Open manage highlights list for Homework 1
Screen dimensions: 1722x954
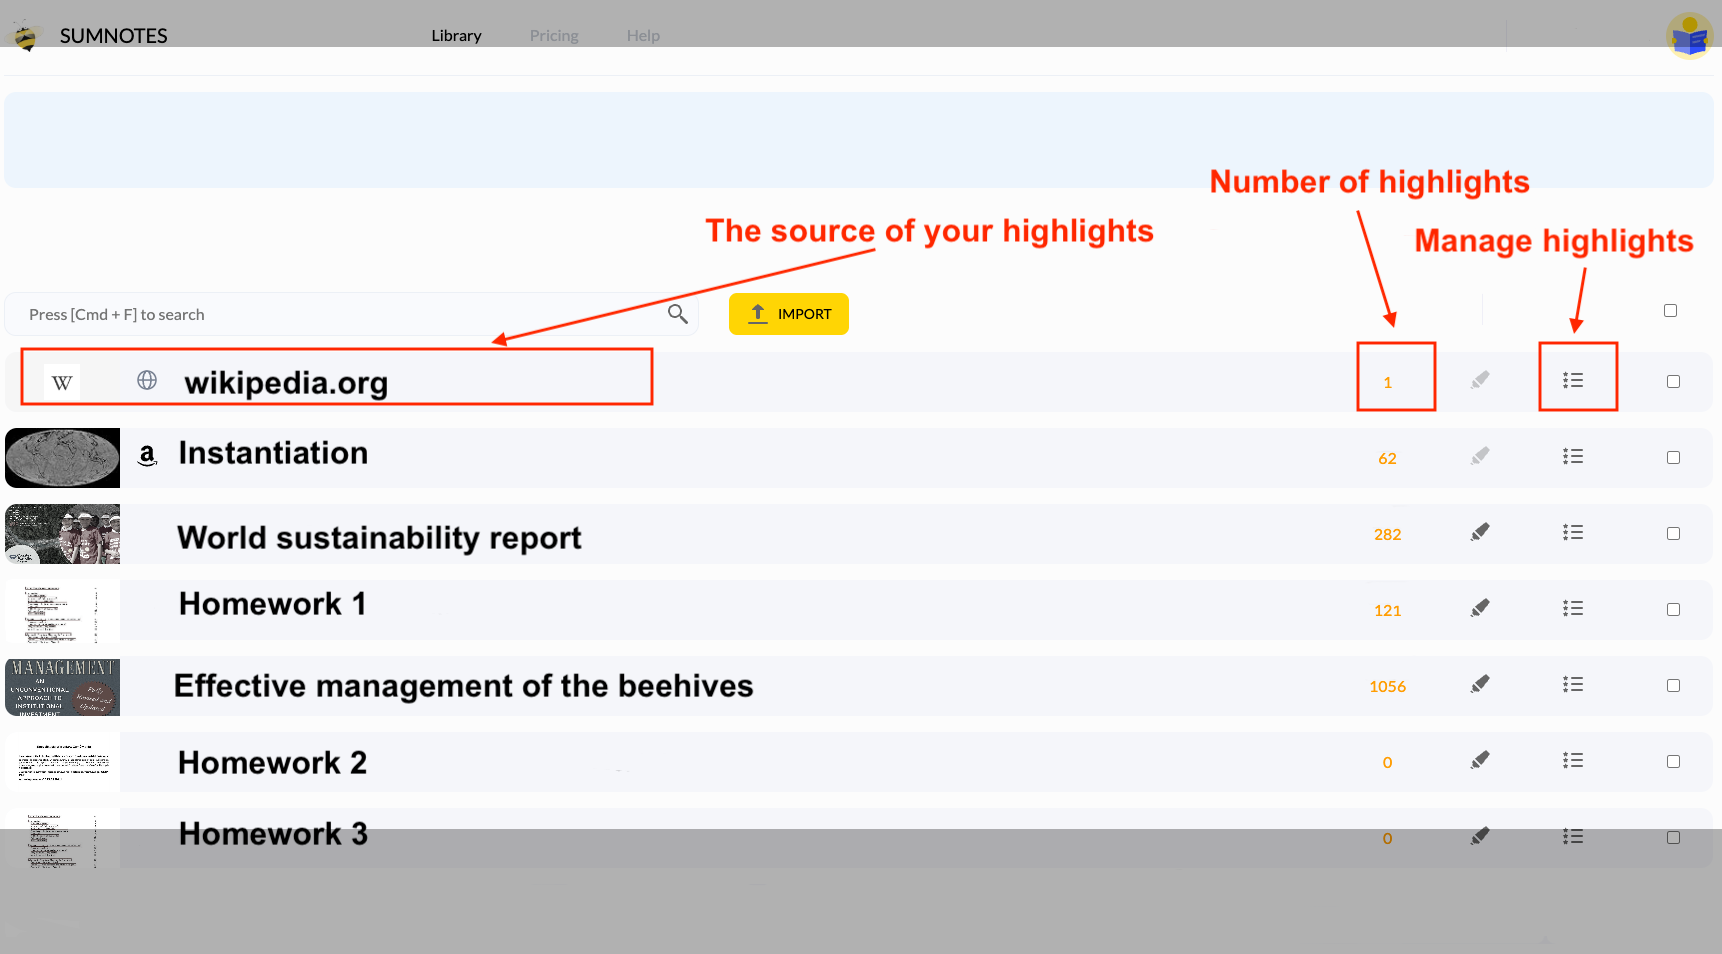click(1573, 608)
